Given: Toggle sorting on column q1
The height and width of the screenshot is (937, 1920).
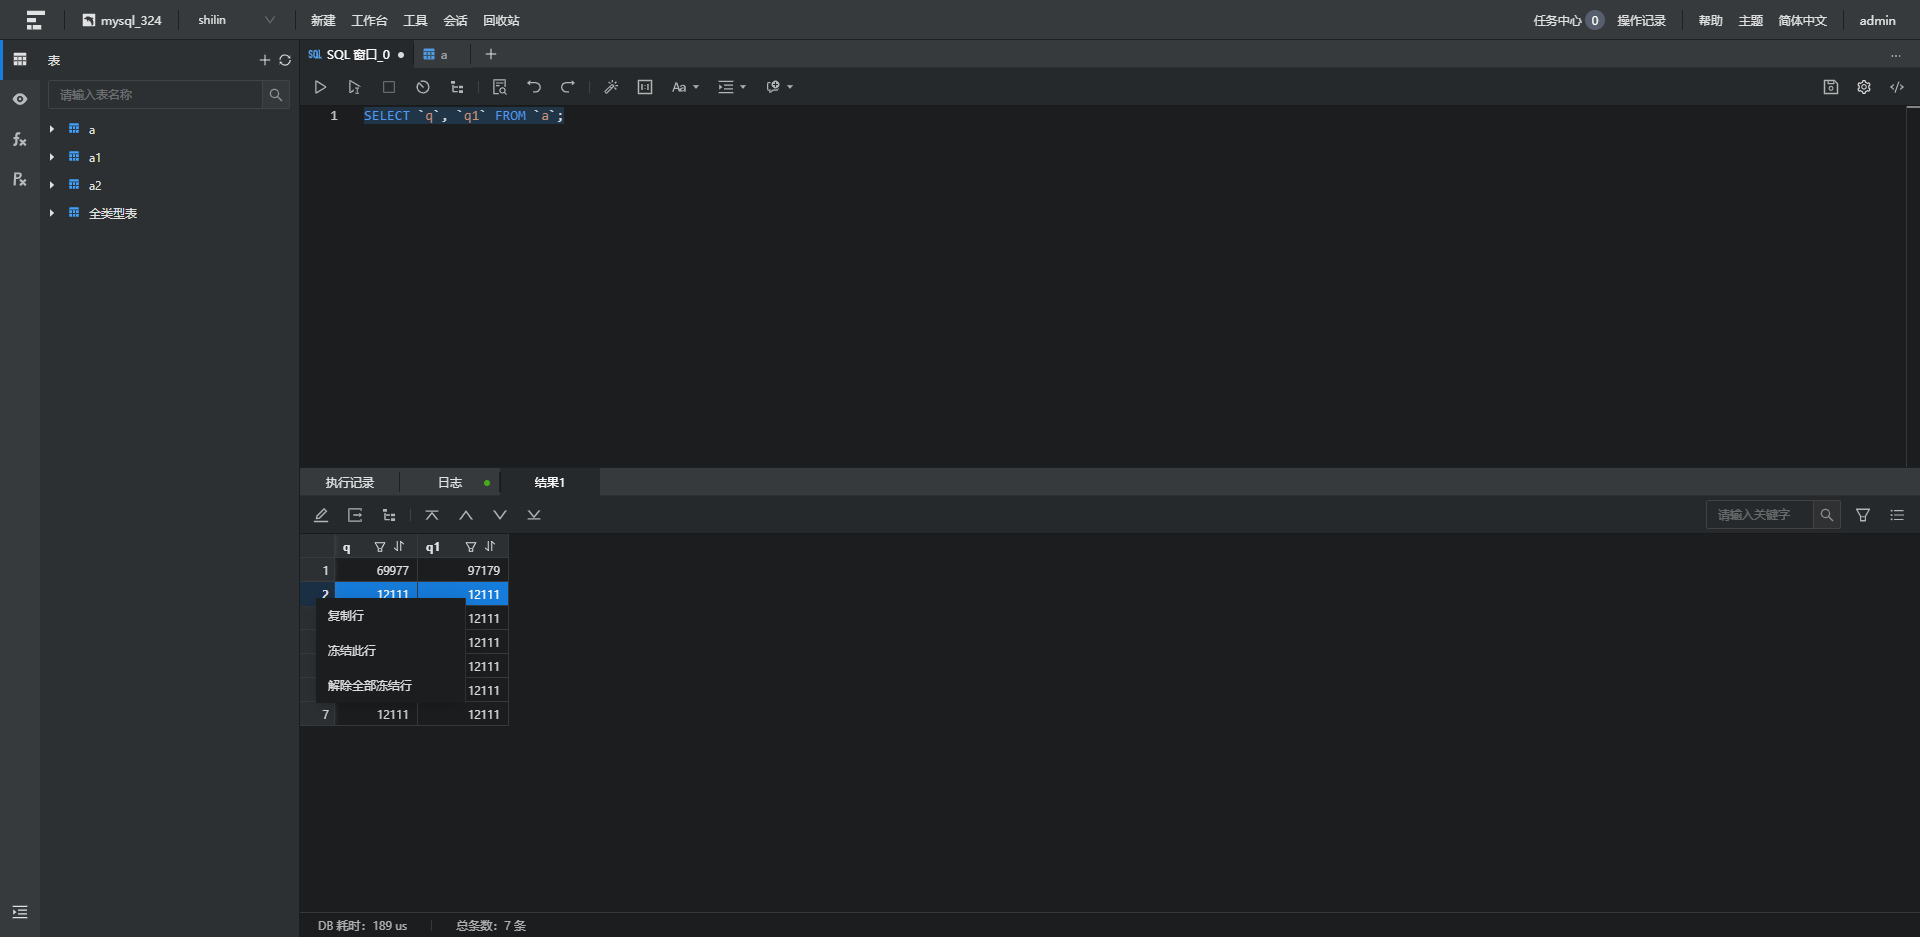Looking at the screenshot, I should [490, 546].
